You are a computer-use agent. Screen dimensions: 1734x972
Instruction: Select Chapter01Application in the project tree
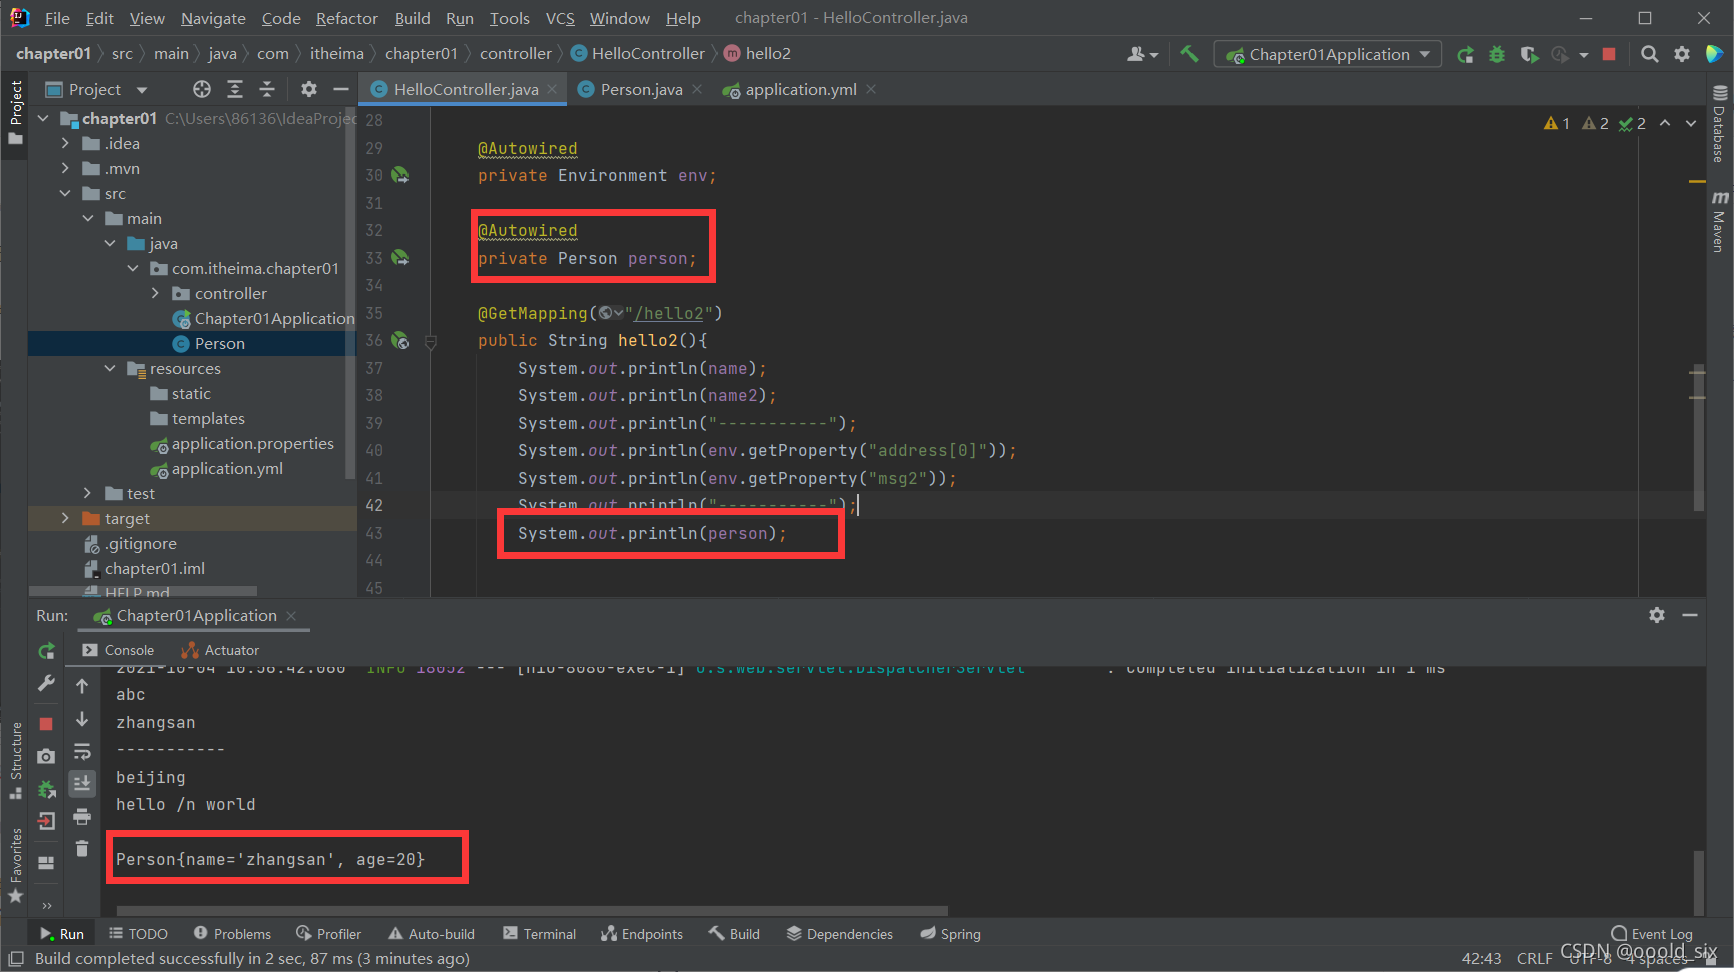(x=274, y=318)
